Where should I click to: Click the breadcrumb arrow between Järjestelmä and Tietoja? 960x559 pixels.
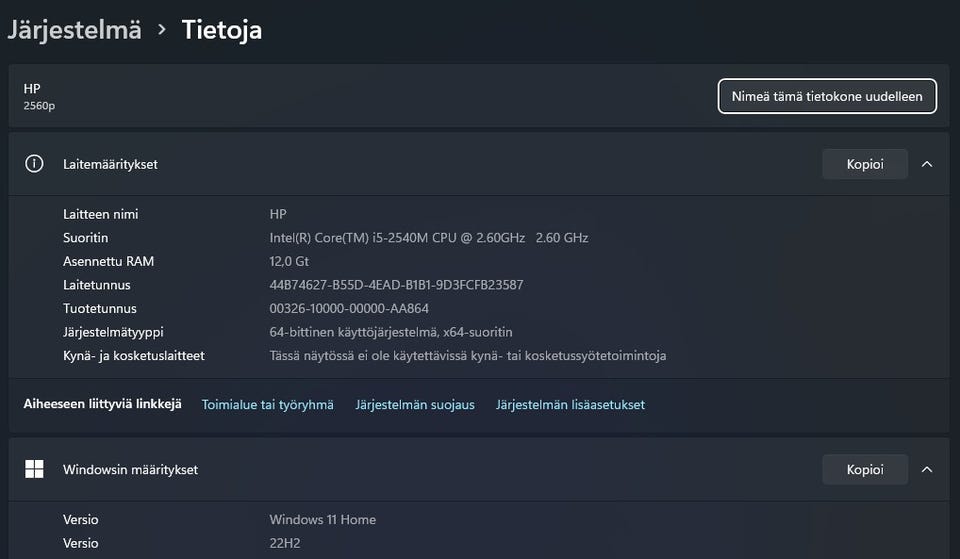coord(162,30)
